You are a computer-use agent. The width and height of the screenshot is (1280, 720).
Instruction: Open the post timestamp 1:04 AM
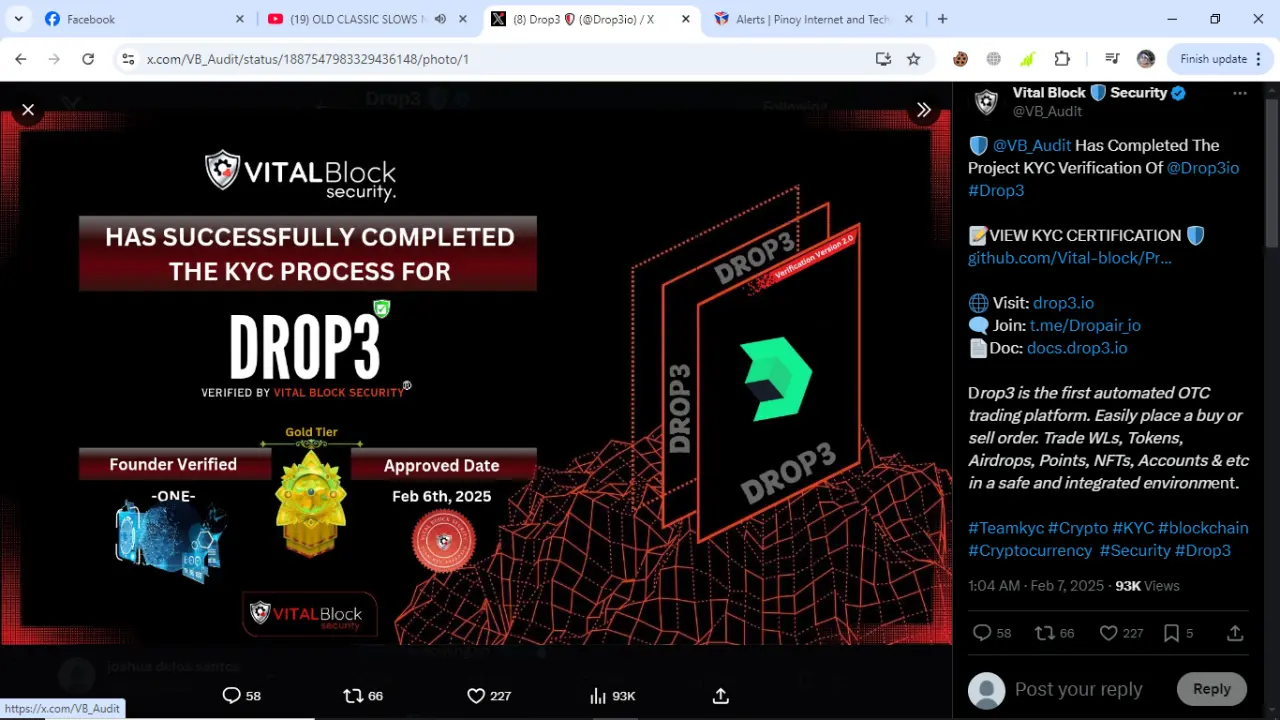point(1035,586)
